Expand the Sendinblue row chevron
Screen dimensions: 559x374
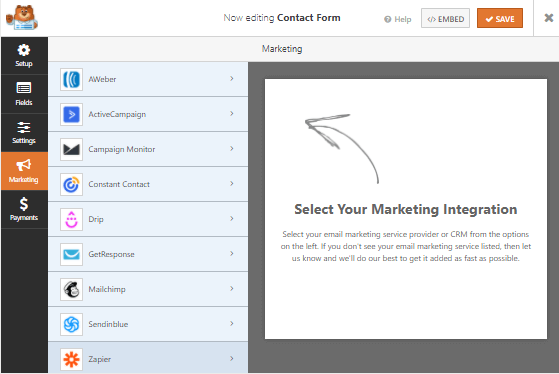click(232, 323)
